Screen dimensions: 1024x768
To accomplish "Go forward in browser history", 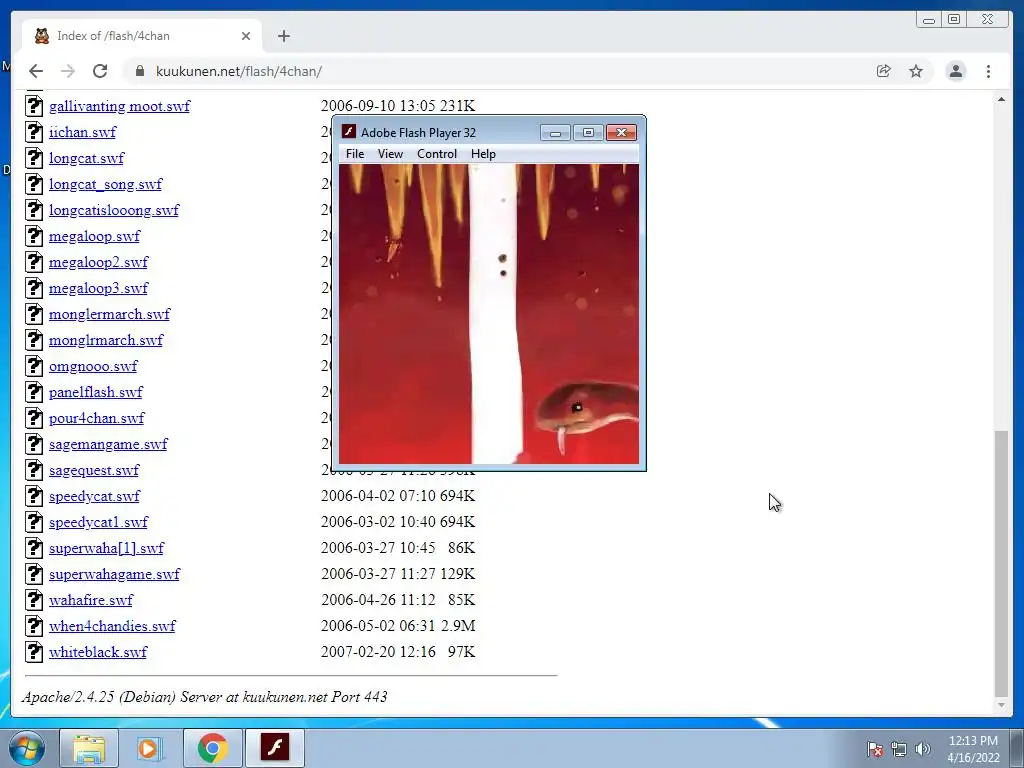I will [68, 71].
